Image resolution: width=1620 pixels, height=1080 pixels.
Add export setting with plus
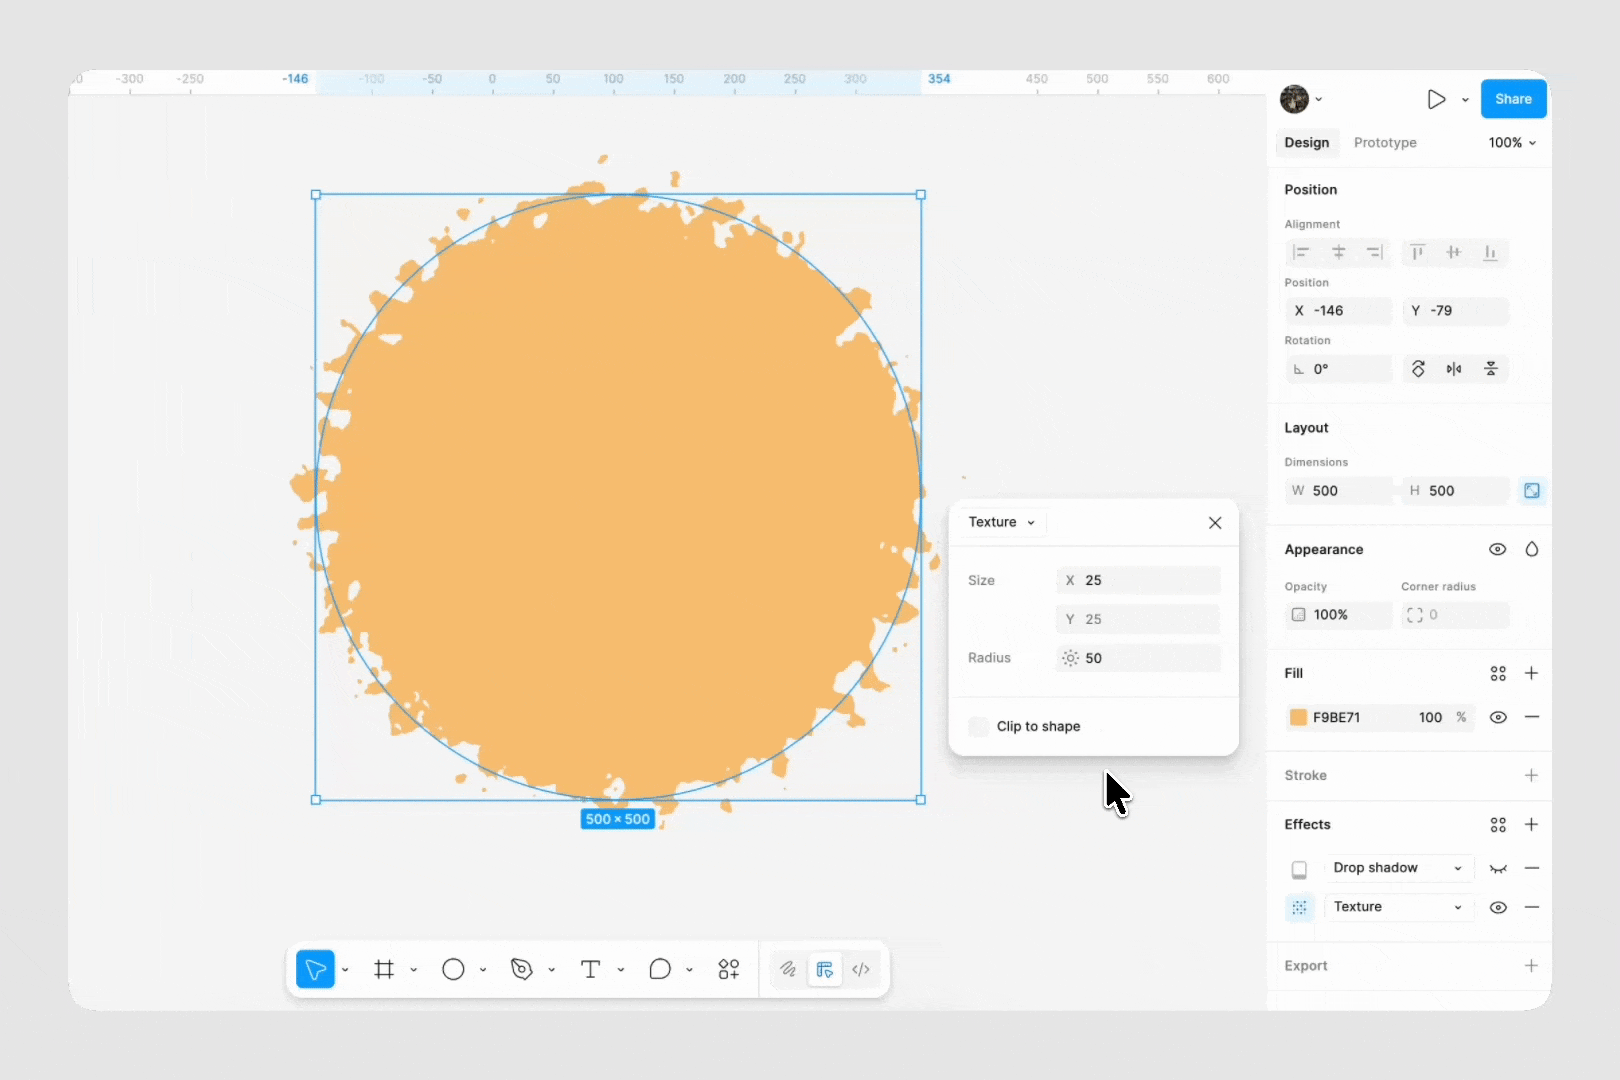tap(1531, 965)
